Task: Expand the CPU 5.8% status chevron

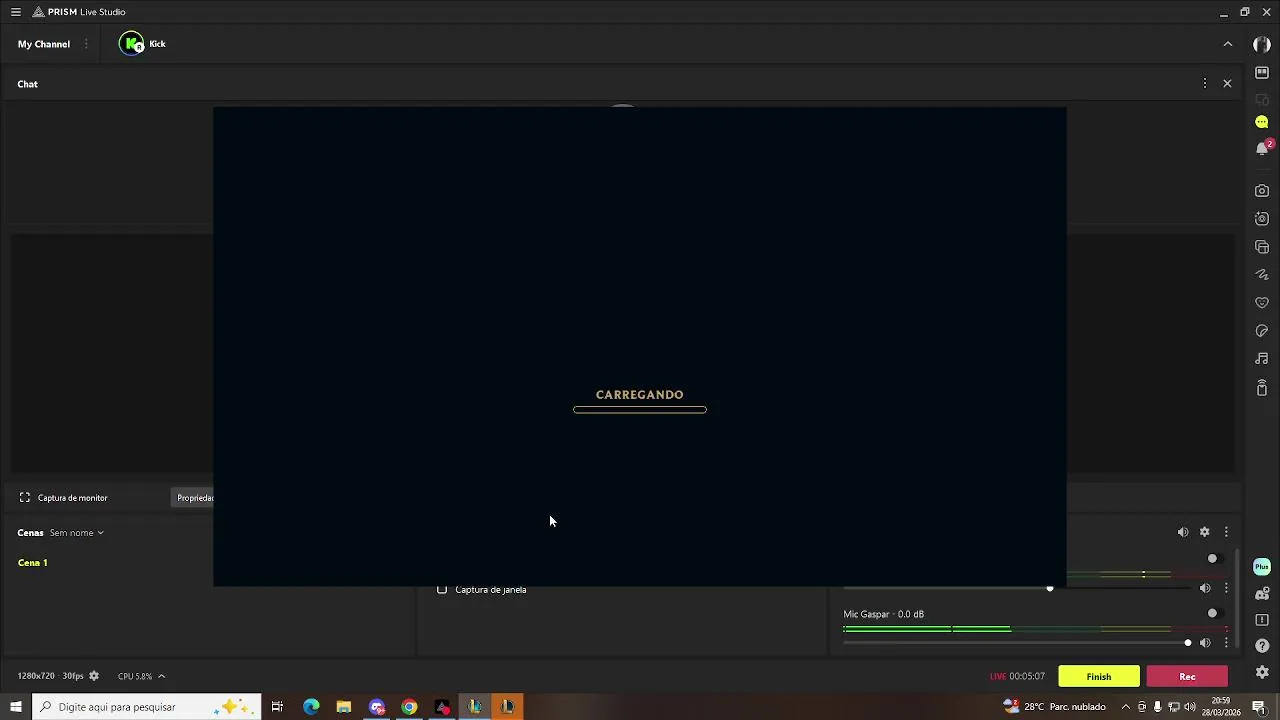Action: (x=161, y=677)
